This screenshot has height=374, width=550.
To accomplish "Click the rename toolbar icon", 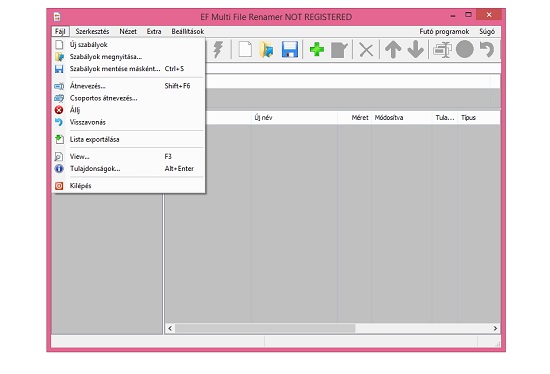I will pyautogui.click(x=442, y=49).
